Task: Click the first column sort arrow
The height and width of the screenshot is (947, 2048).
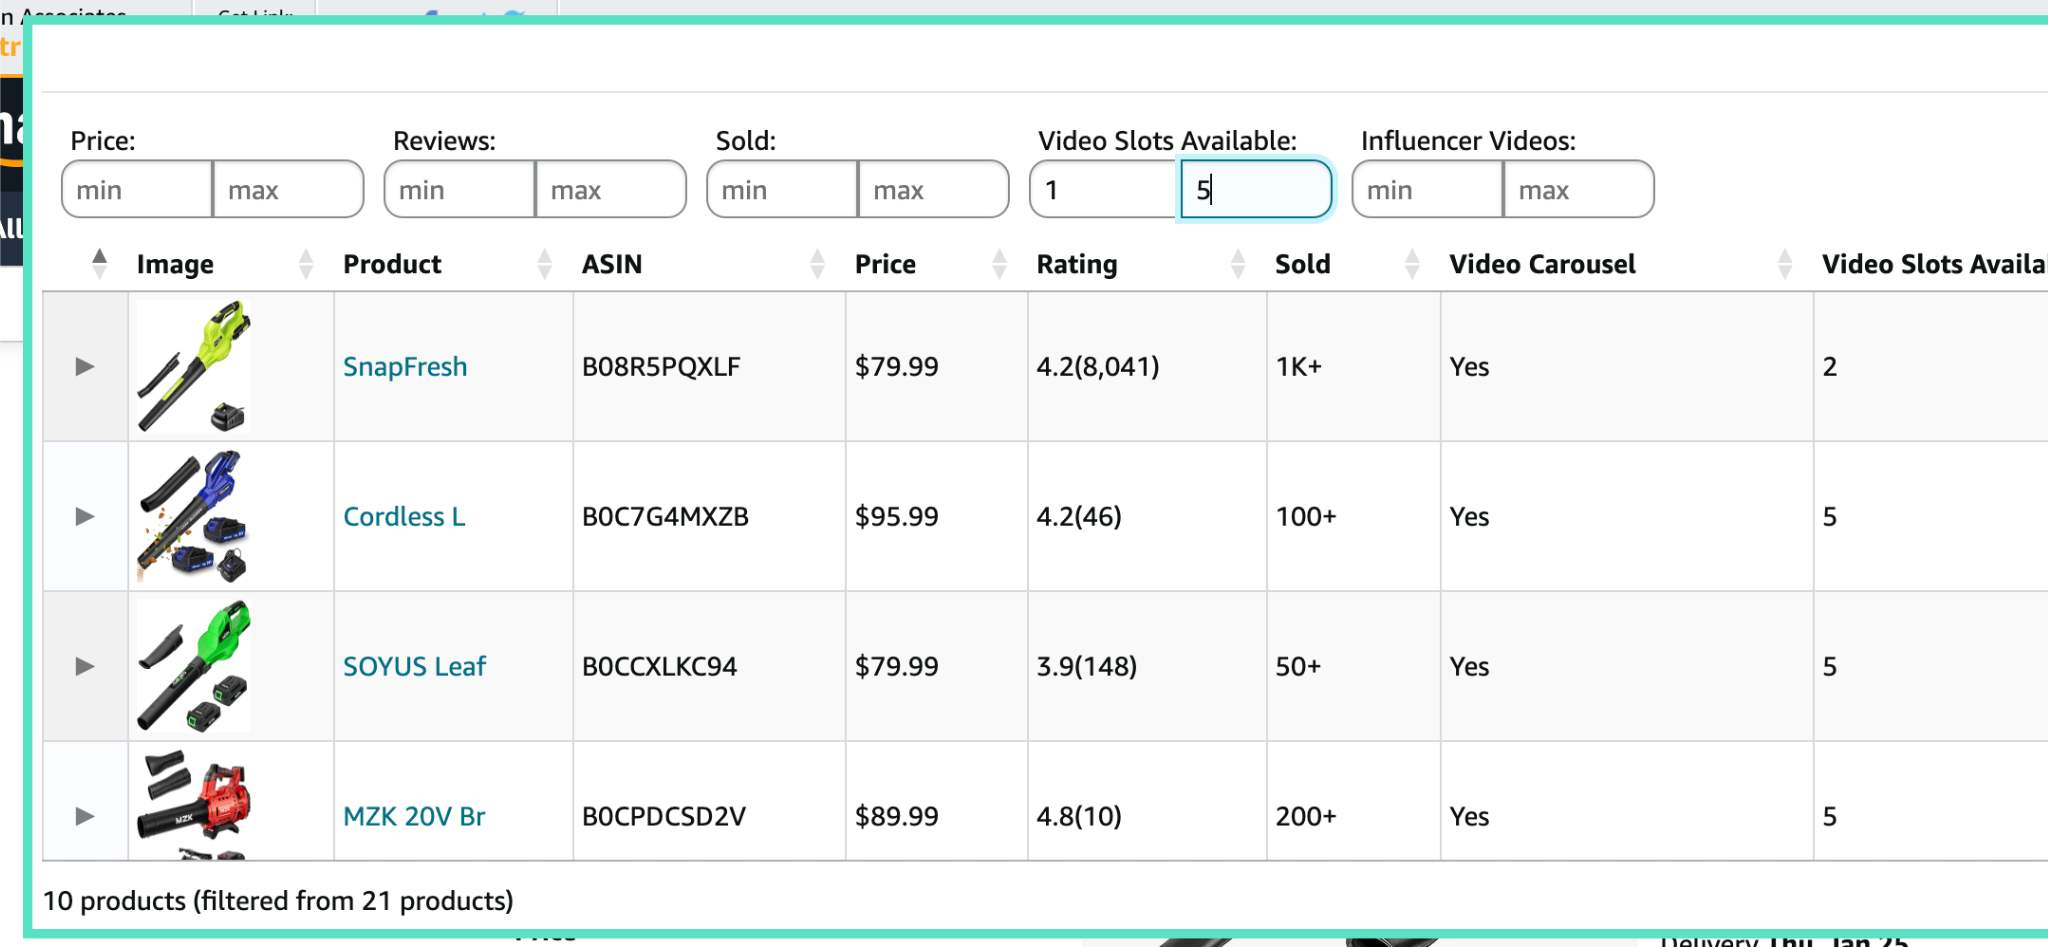Action: [99, 263]
